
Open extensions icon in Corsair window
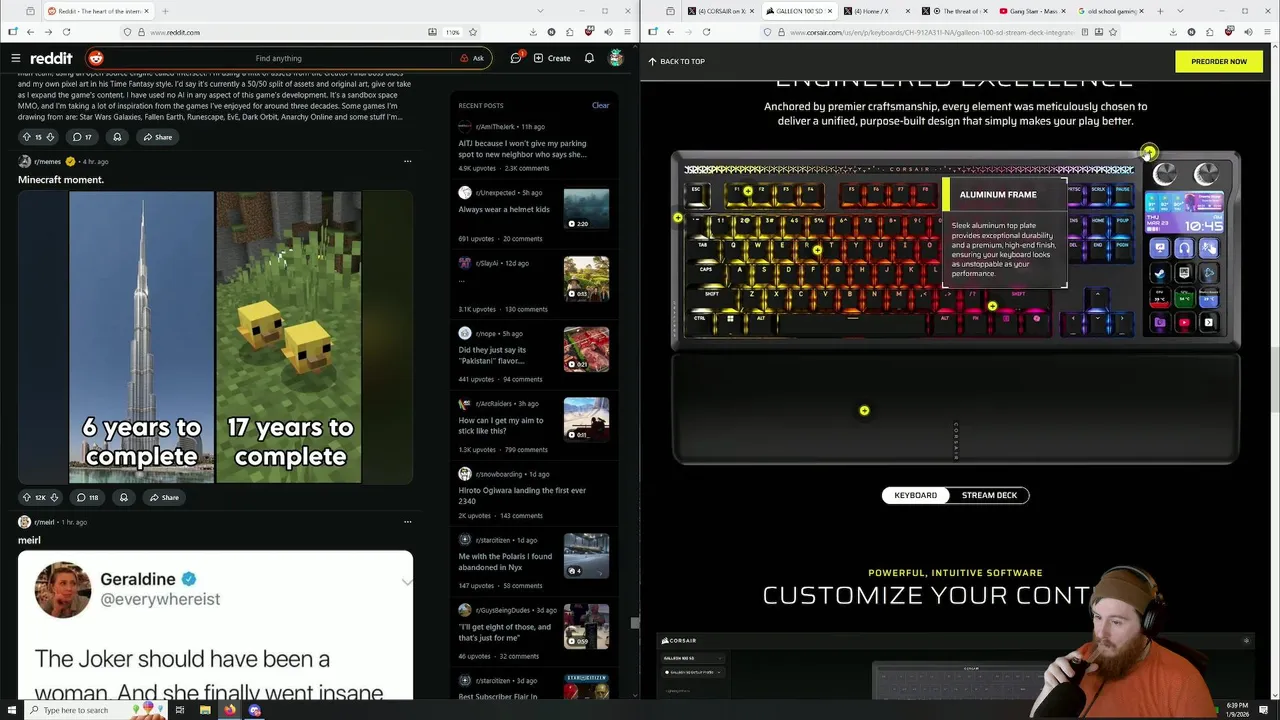[1208, 32]
